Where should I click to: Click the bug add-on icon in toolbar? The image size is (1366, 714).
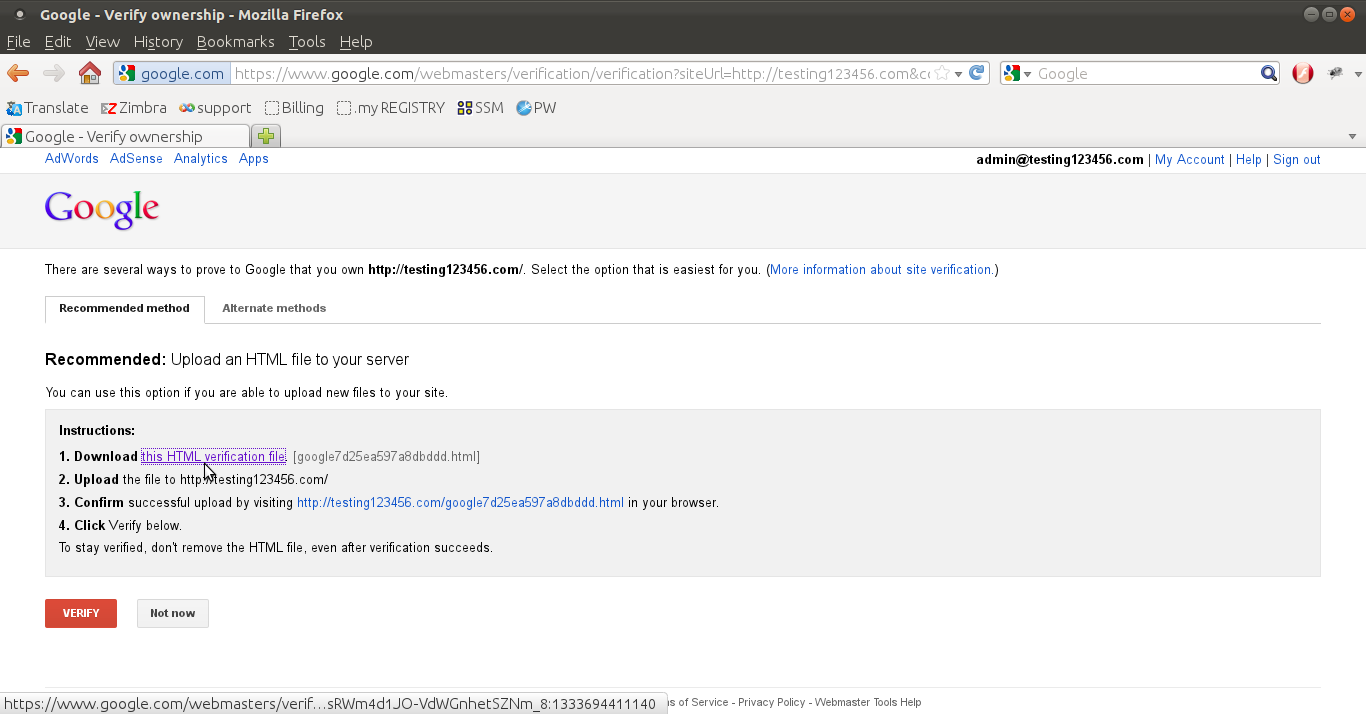coord(1335,73)
